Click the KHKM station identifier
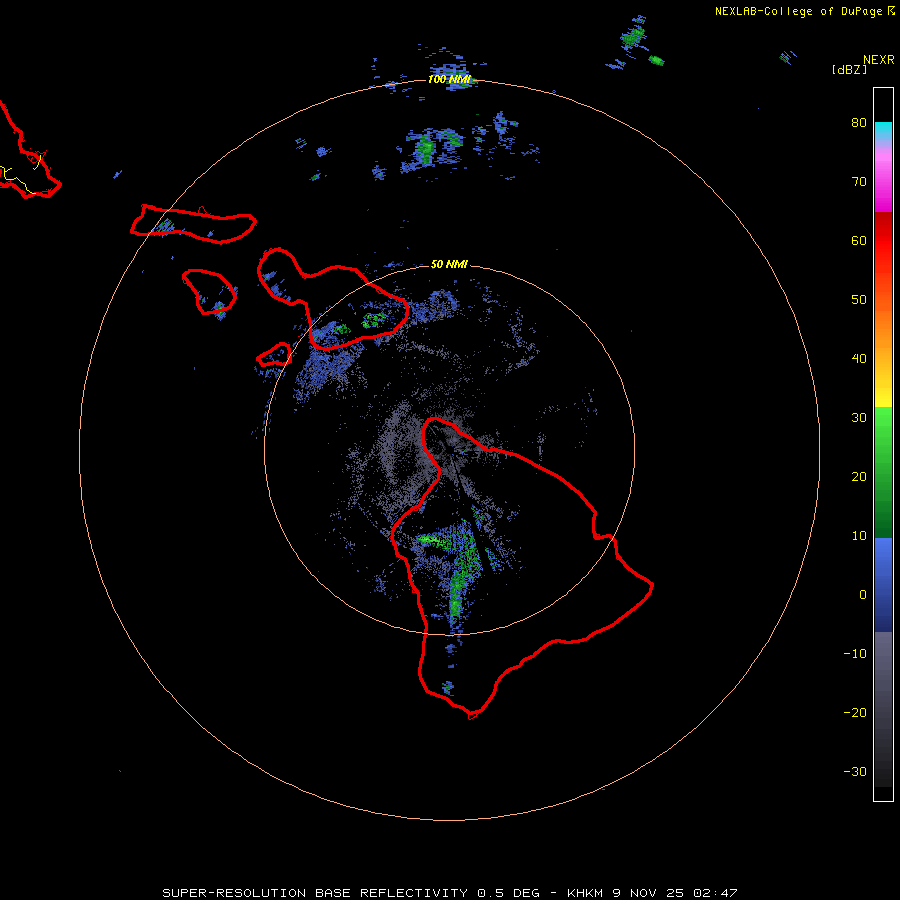This screenshot has height=900, width=900. pyautogui.click(x=585, y=893)
